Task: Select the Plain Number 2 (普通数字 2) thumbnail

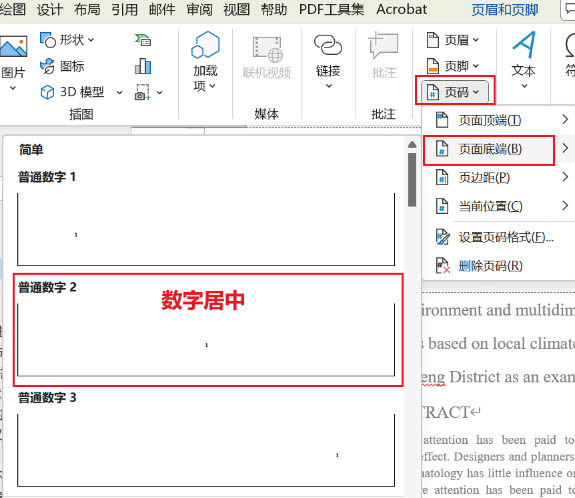Action: (x=206, y=340)
